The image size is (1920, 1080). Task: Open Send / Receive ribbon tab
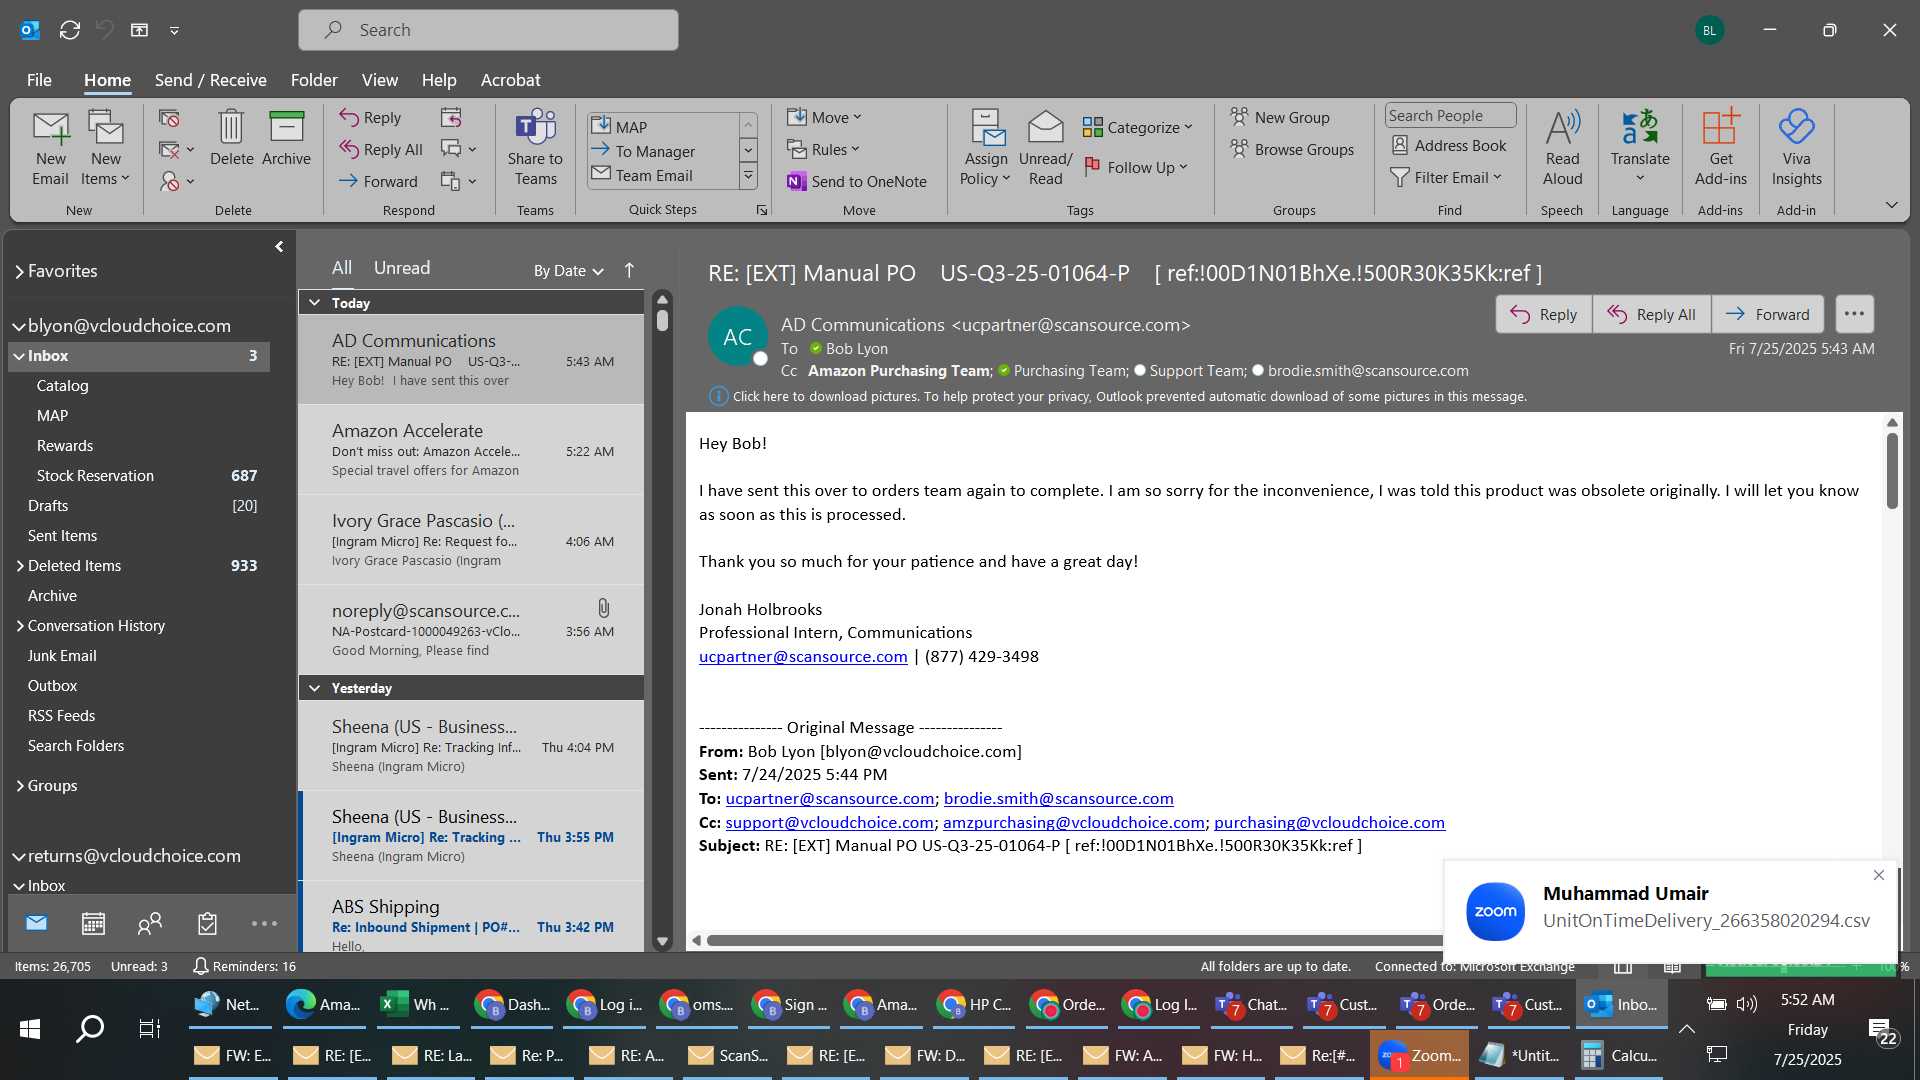point(210,80)
